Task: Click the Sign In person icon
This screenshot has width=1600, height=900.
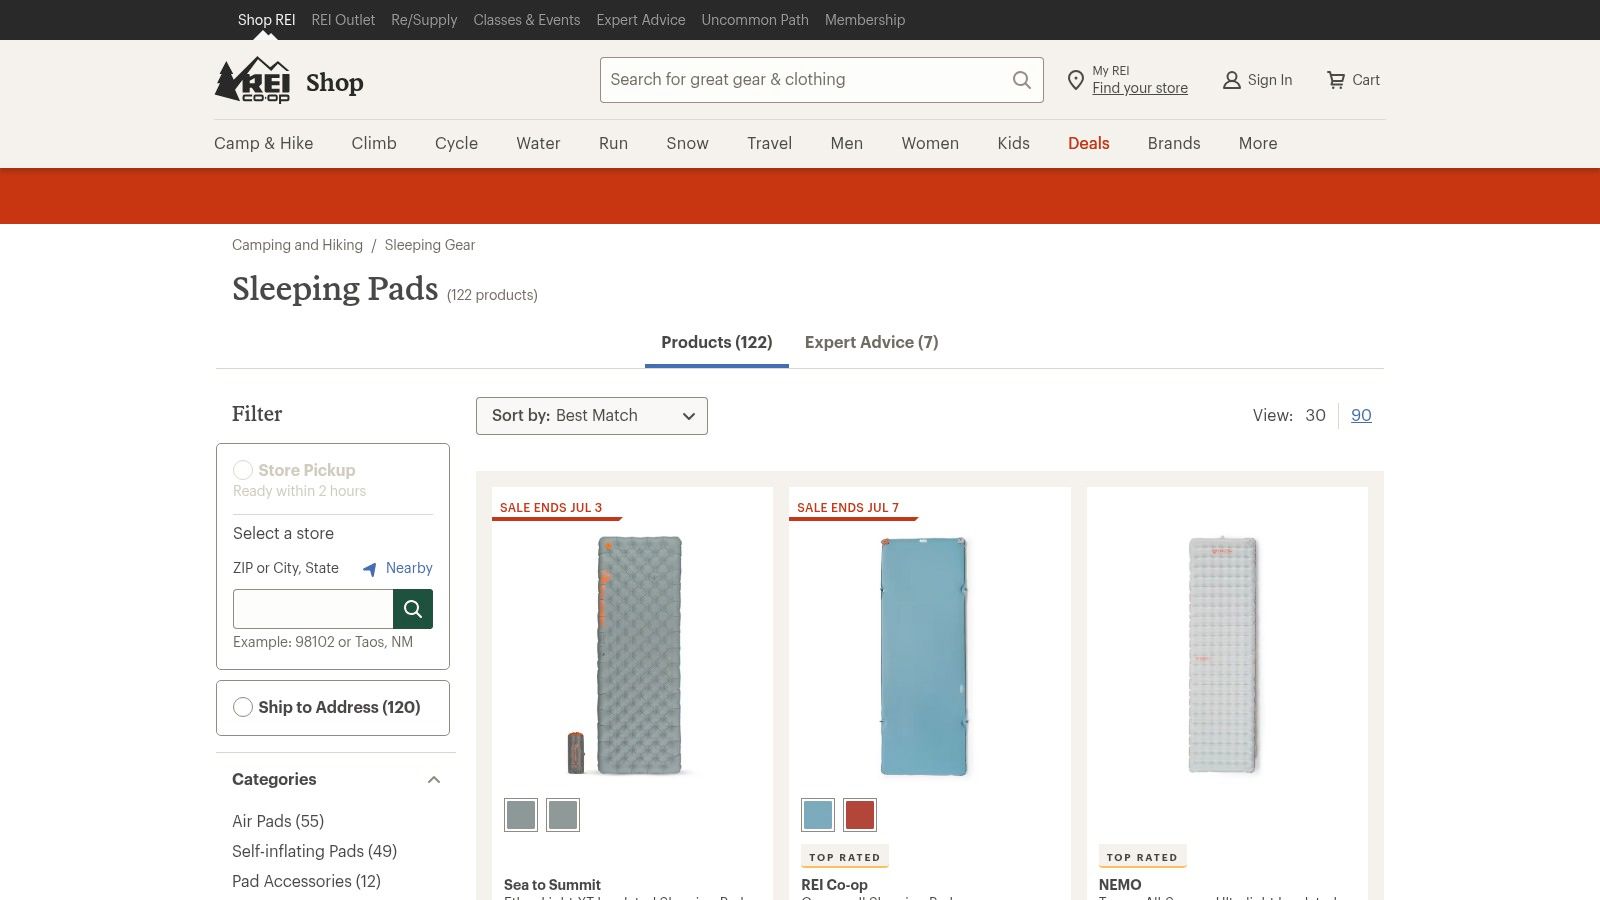Action: [1232, 80]
